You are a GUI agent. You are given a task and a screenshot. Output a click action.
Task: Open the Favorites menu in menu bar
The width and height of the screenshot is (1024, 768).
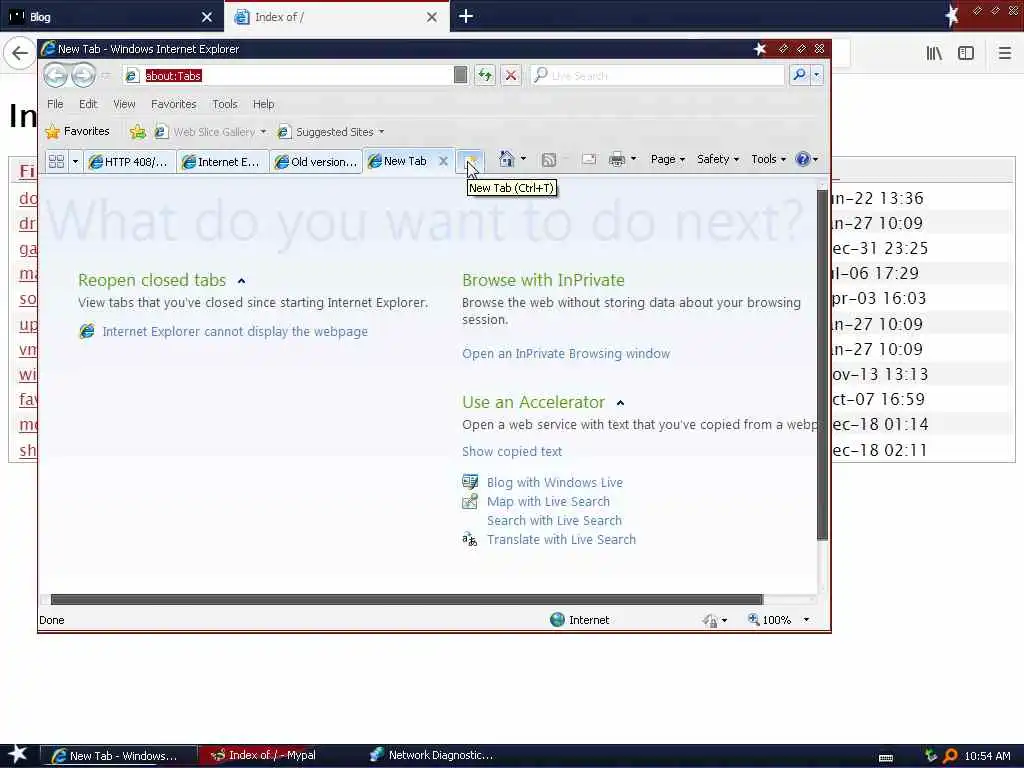coord(173,104)
